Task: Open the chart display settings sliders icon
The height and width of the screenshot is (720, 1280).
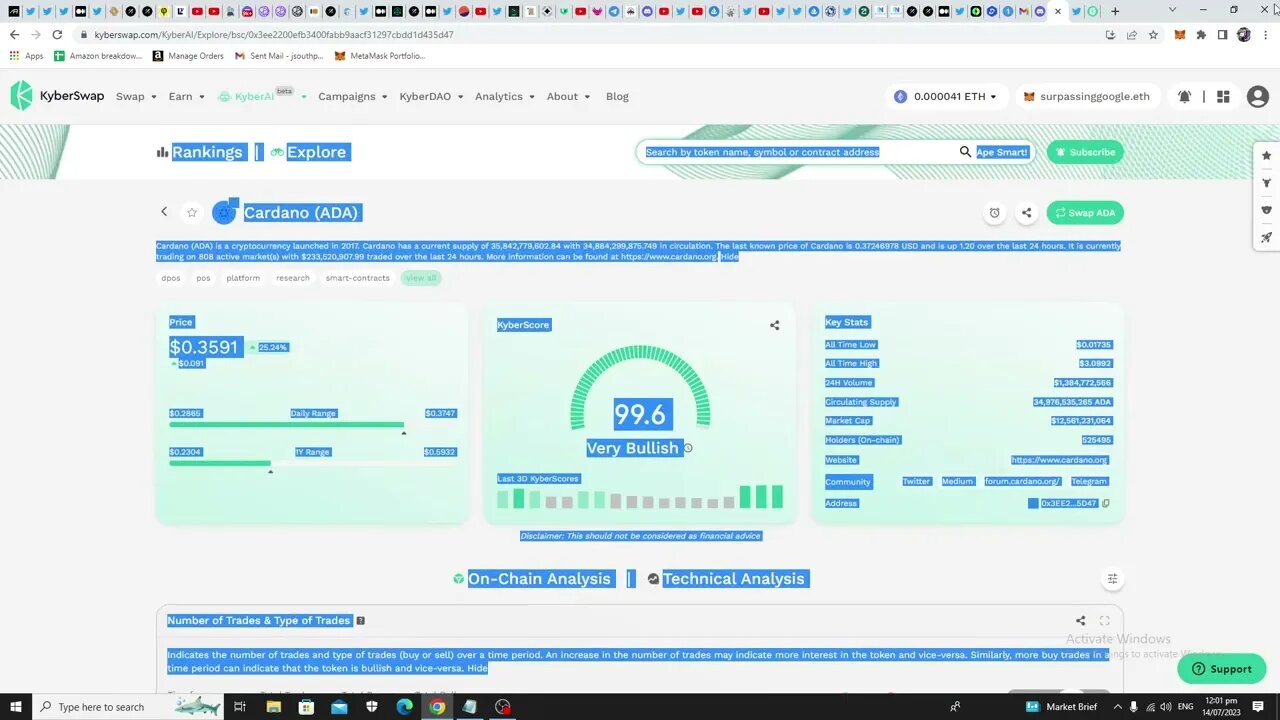Action: click(1112, 579)
